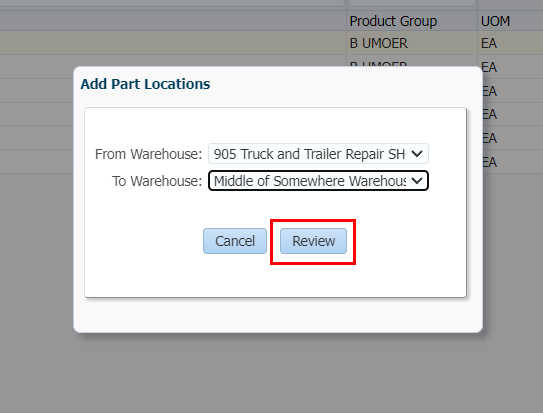
Task: Open the To Warehouse dropdown
Action: 318,181
